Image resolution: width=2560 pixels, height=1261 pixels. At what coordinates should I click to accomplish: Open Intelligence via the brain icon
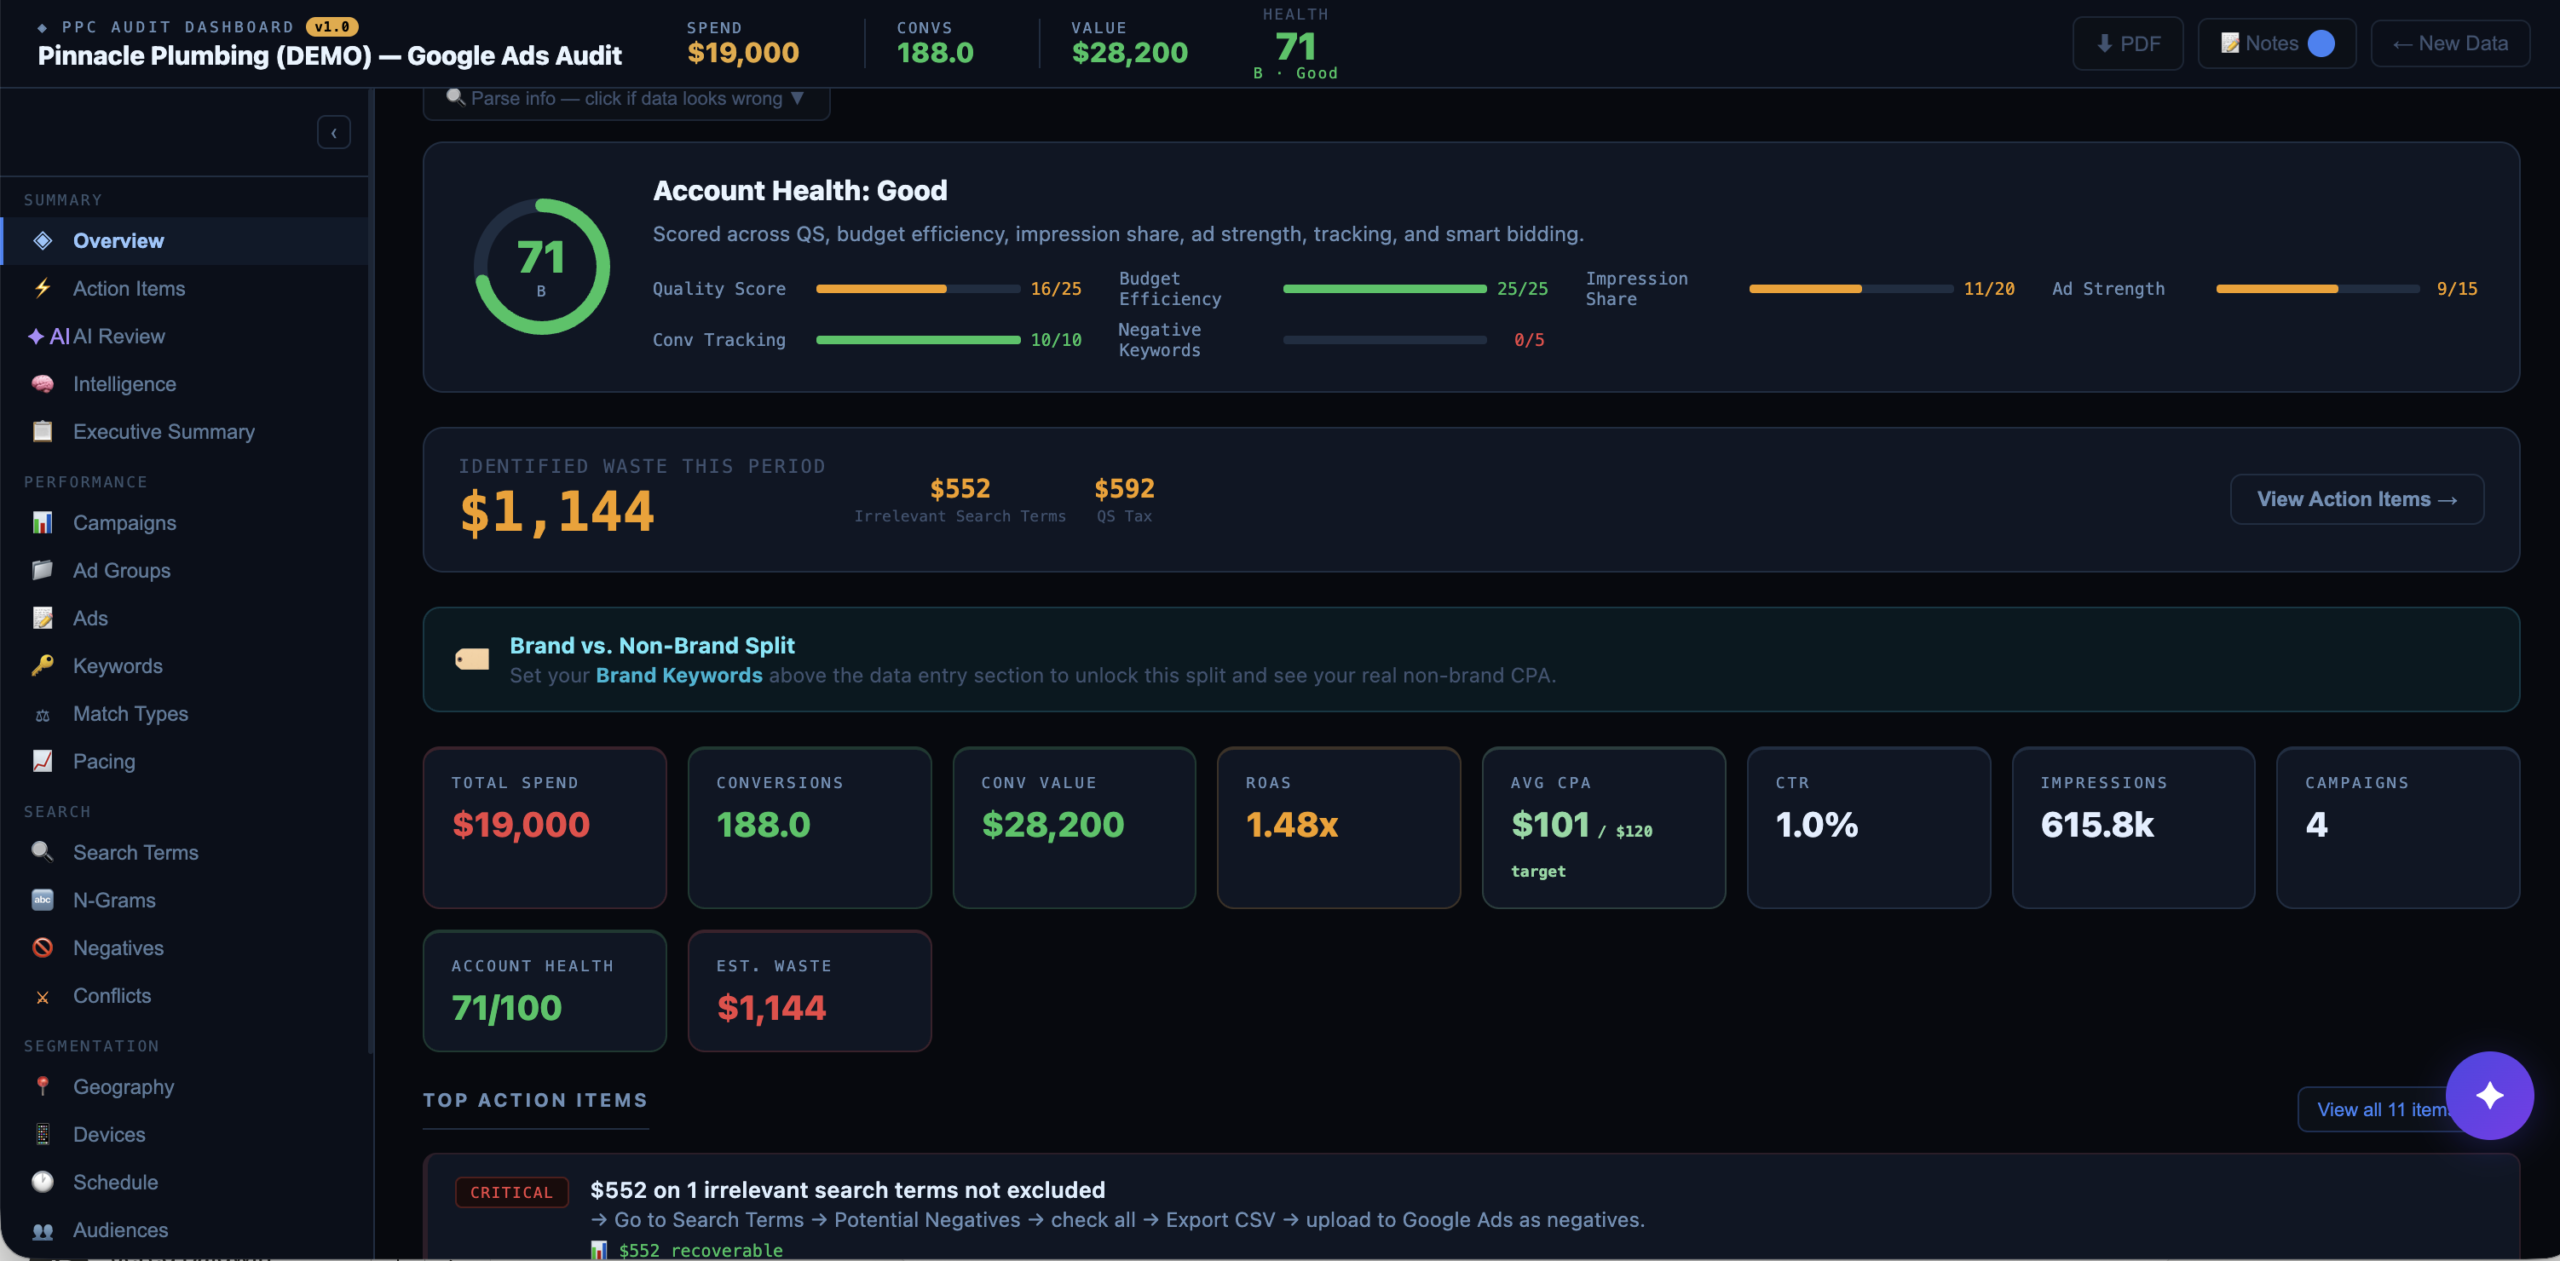pyautogui.click(x=43, y=384)
